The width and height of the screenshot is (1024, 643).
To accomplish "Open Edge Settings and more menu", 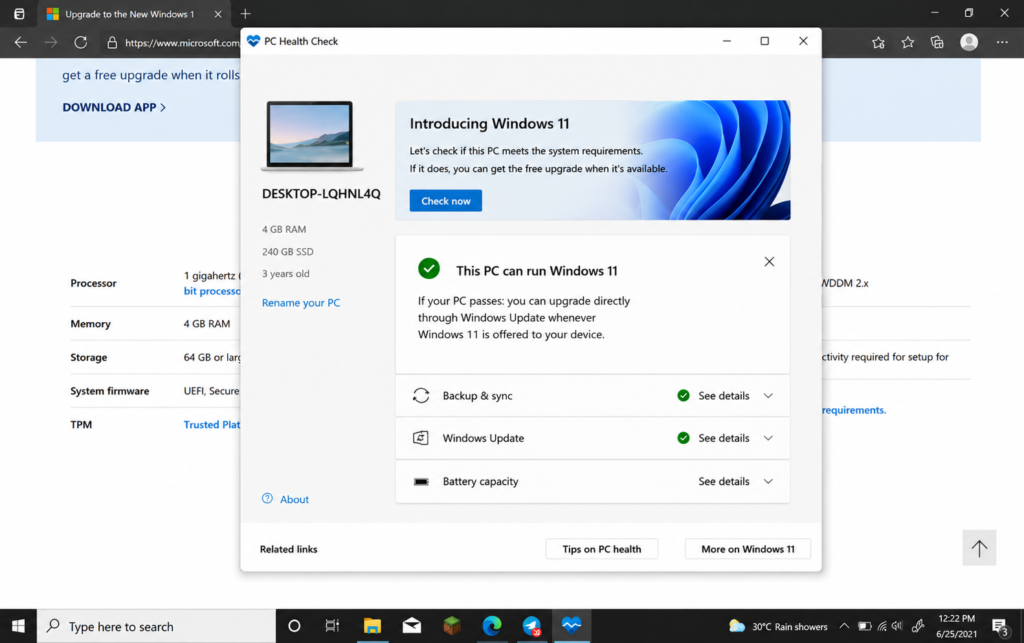I will pos(1002,42).
